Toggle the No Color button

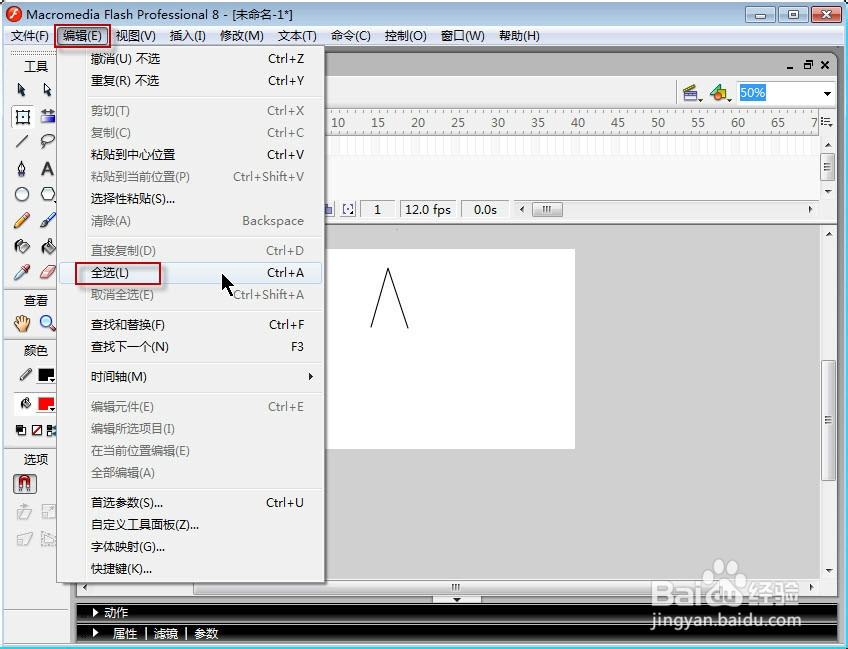coord(37,430)
